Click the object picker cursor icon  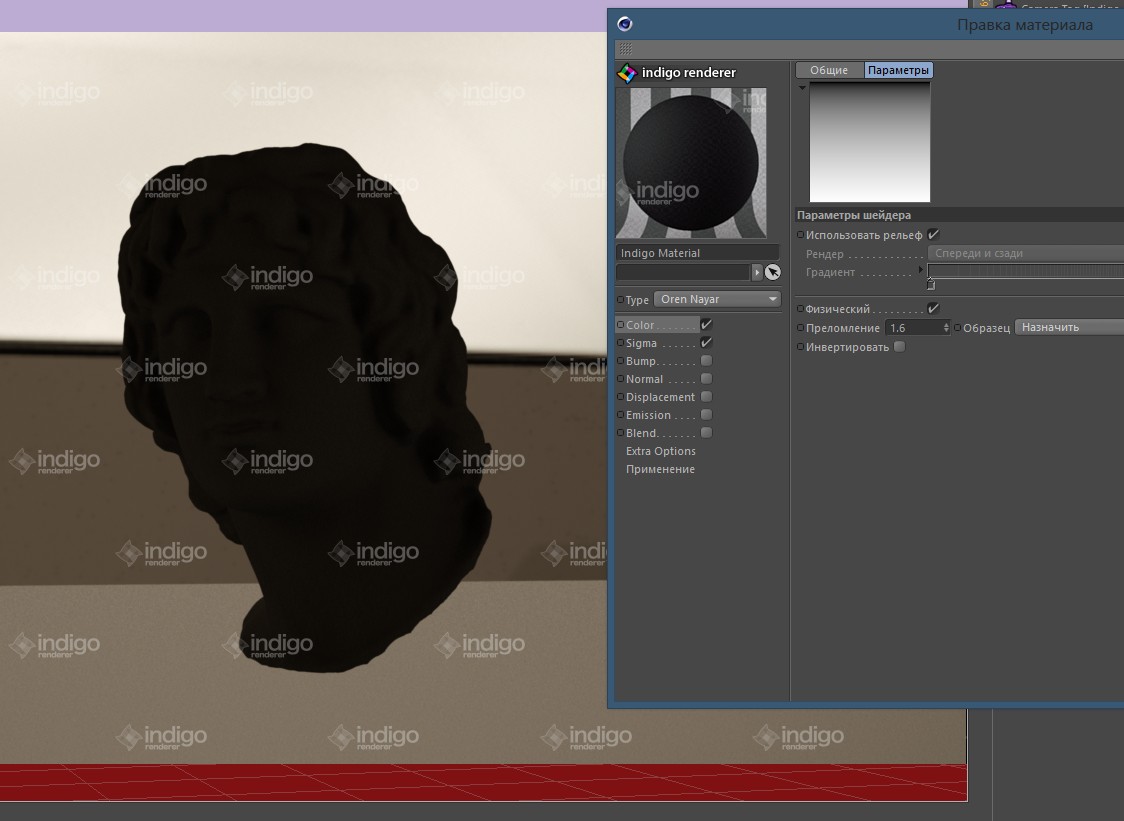[773, 272]
